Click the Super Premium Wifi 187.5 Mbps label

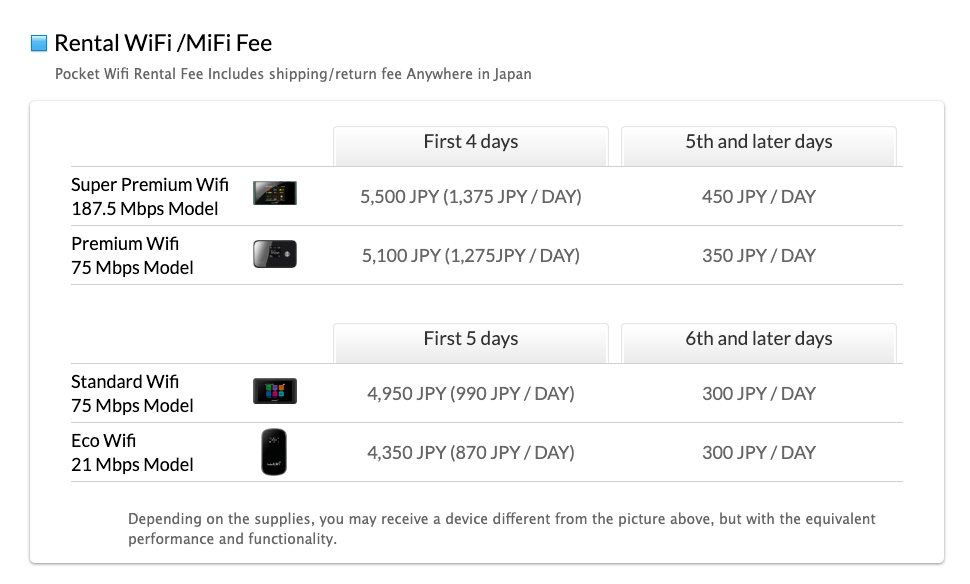click(150, 196)
